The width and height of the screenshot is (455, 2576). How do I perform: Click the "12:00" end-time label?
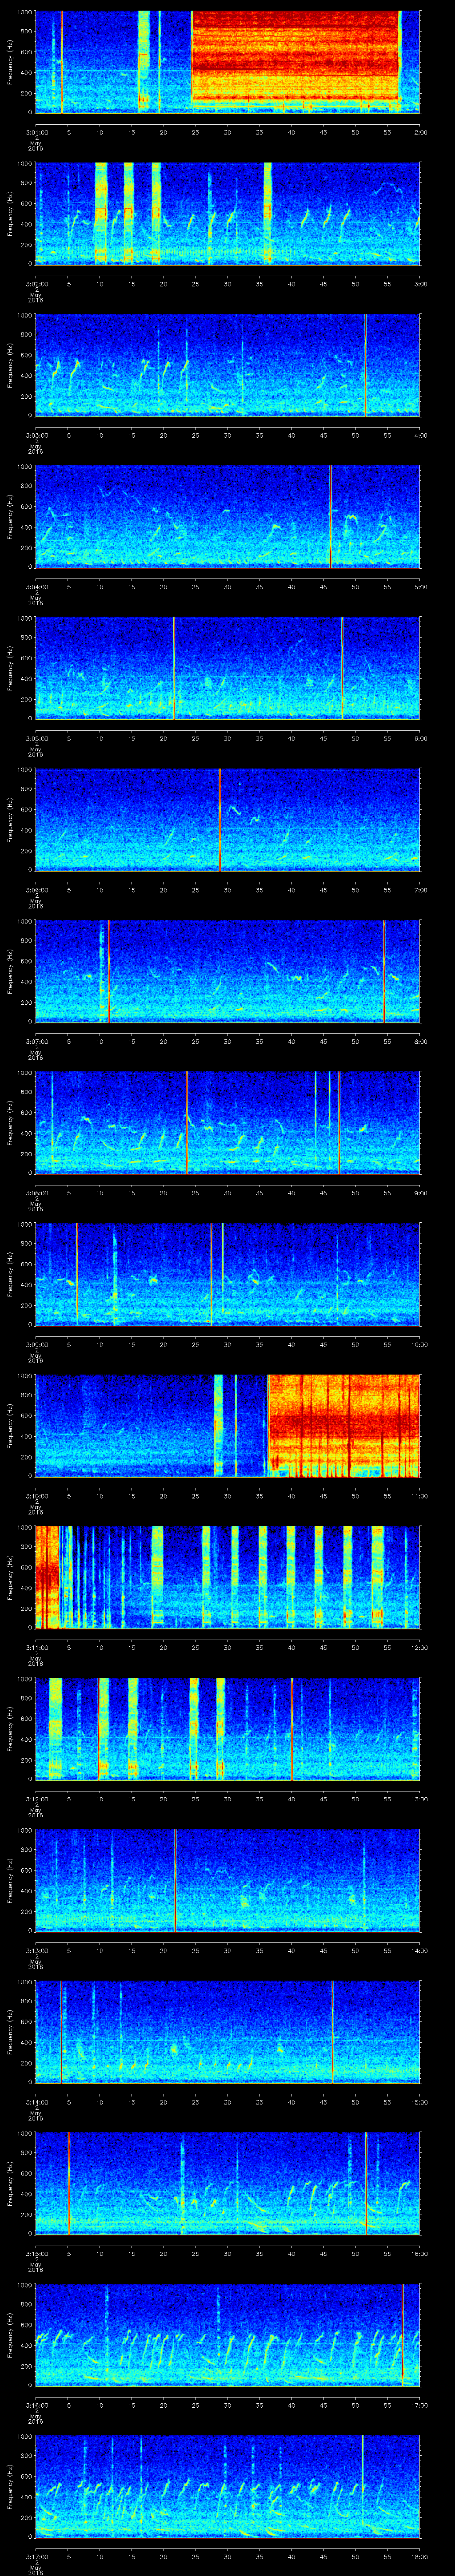(x=420, y=1647)
